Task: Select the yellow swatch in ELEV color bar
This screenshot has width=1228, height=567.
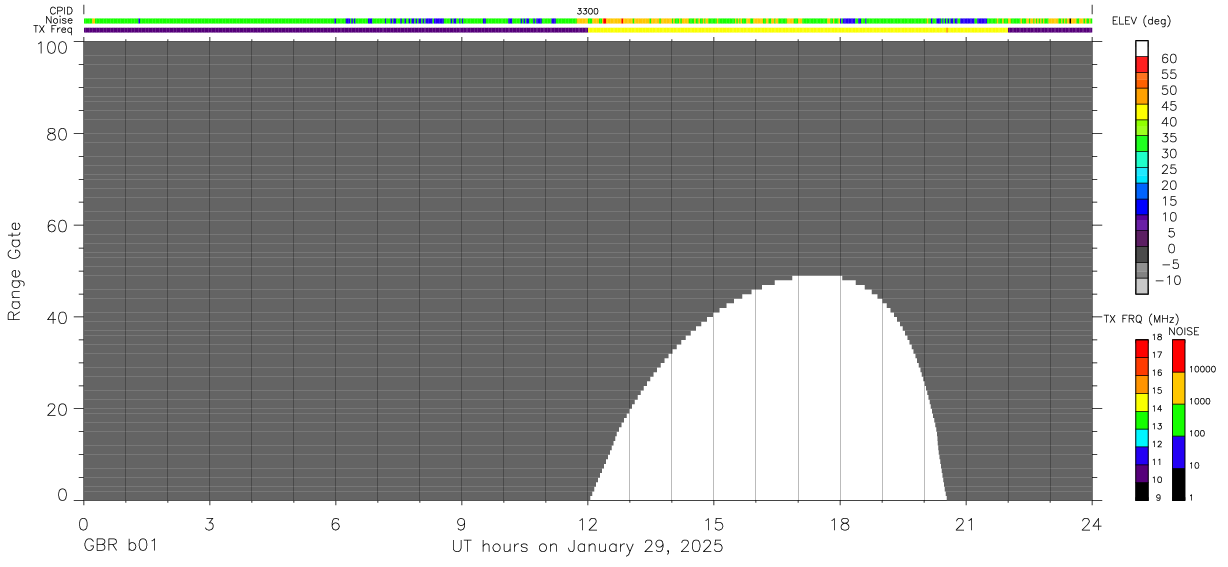Action: 1142,112
